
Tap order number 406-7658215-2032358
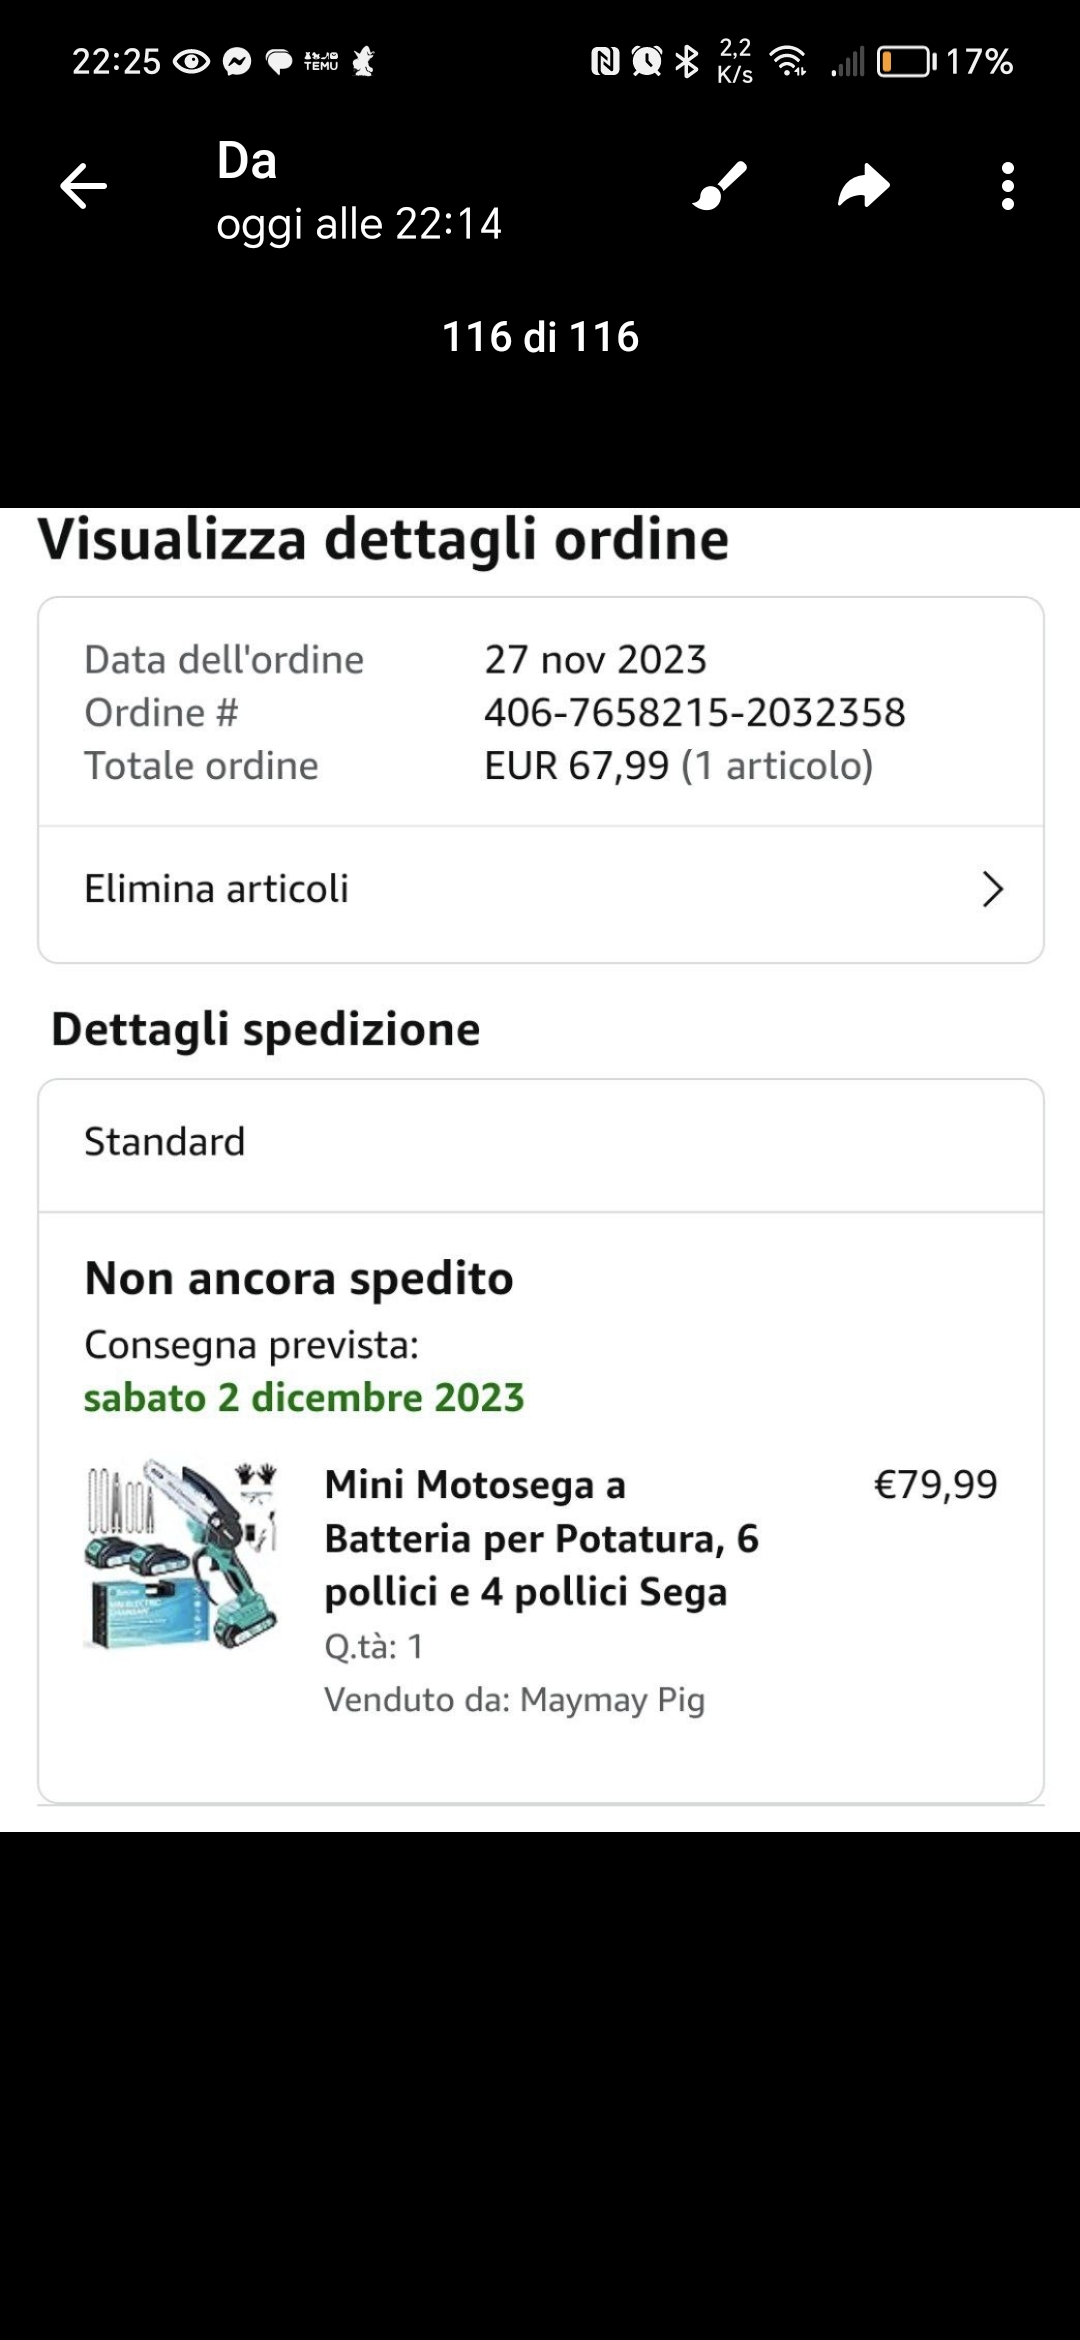coord(695,713)
